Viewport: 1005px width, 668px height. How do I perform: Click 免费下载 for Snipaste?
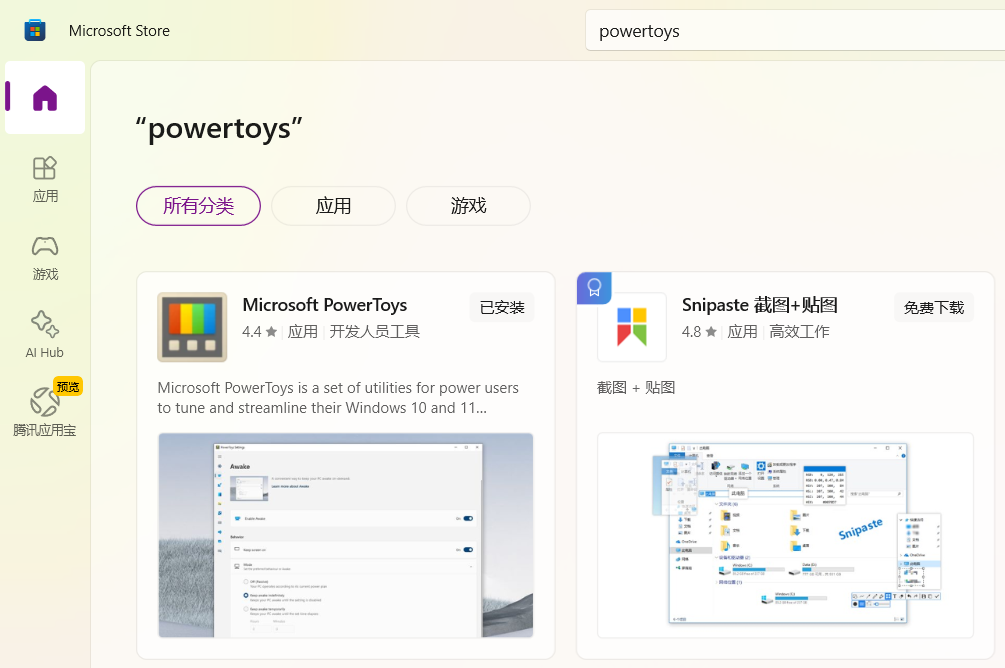(934, 308)
